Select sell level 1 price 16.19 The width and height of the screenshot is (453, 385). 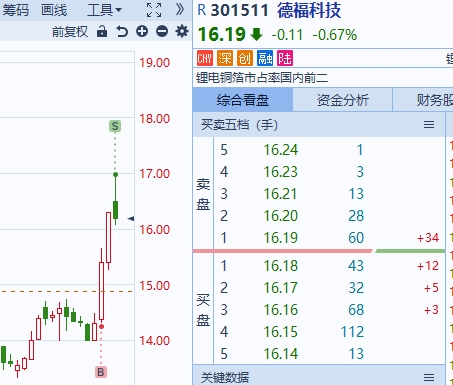click(x=281, y=238)
